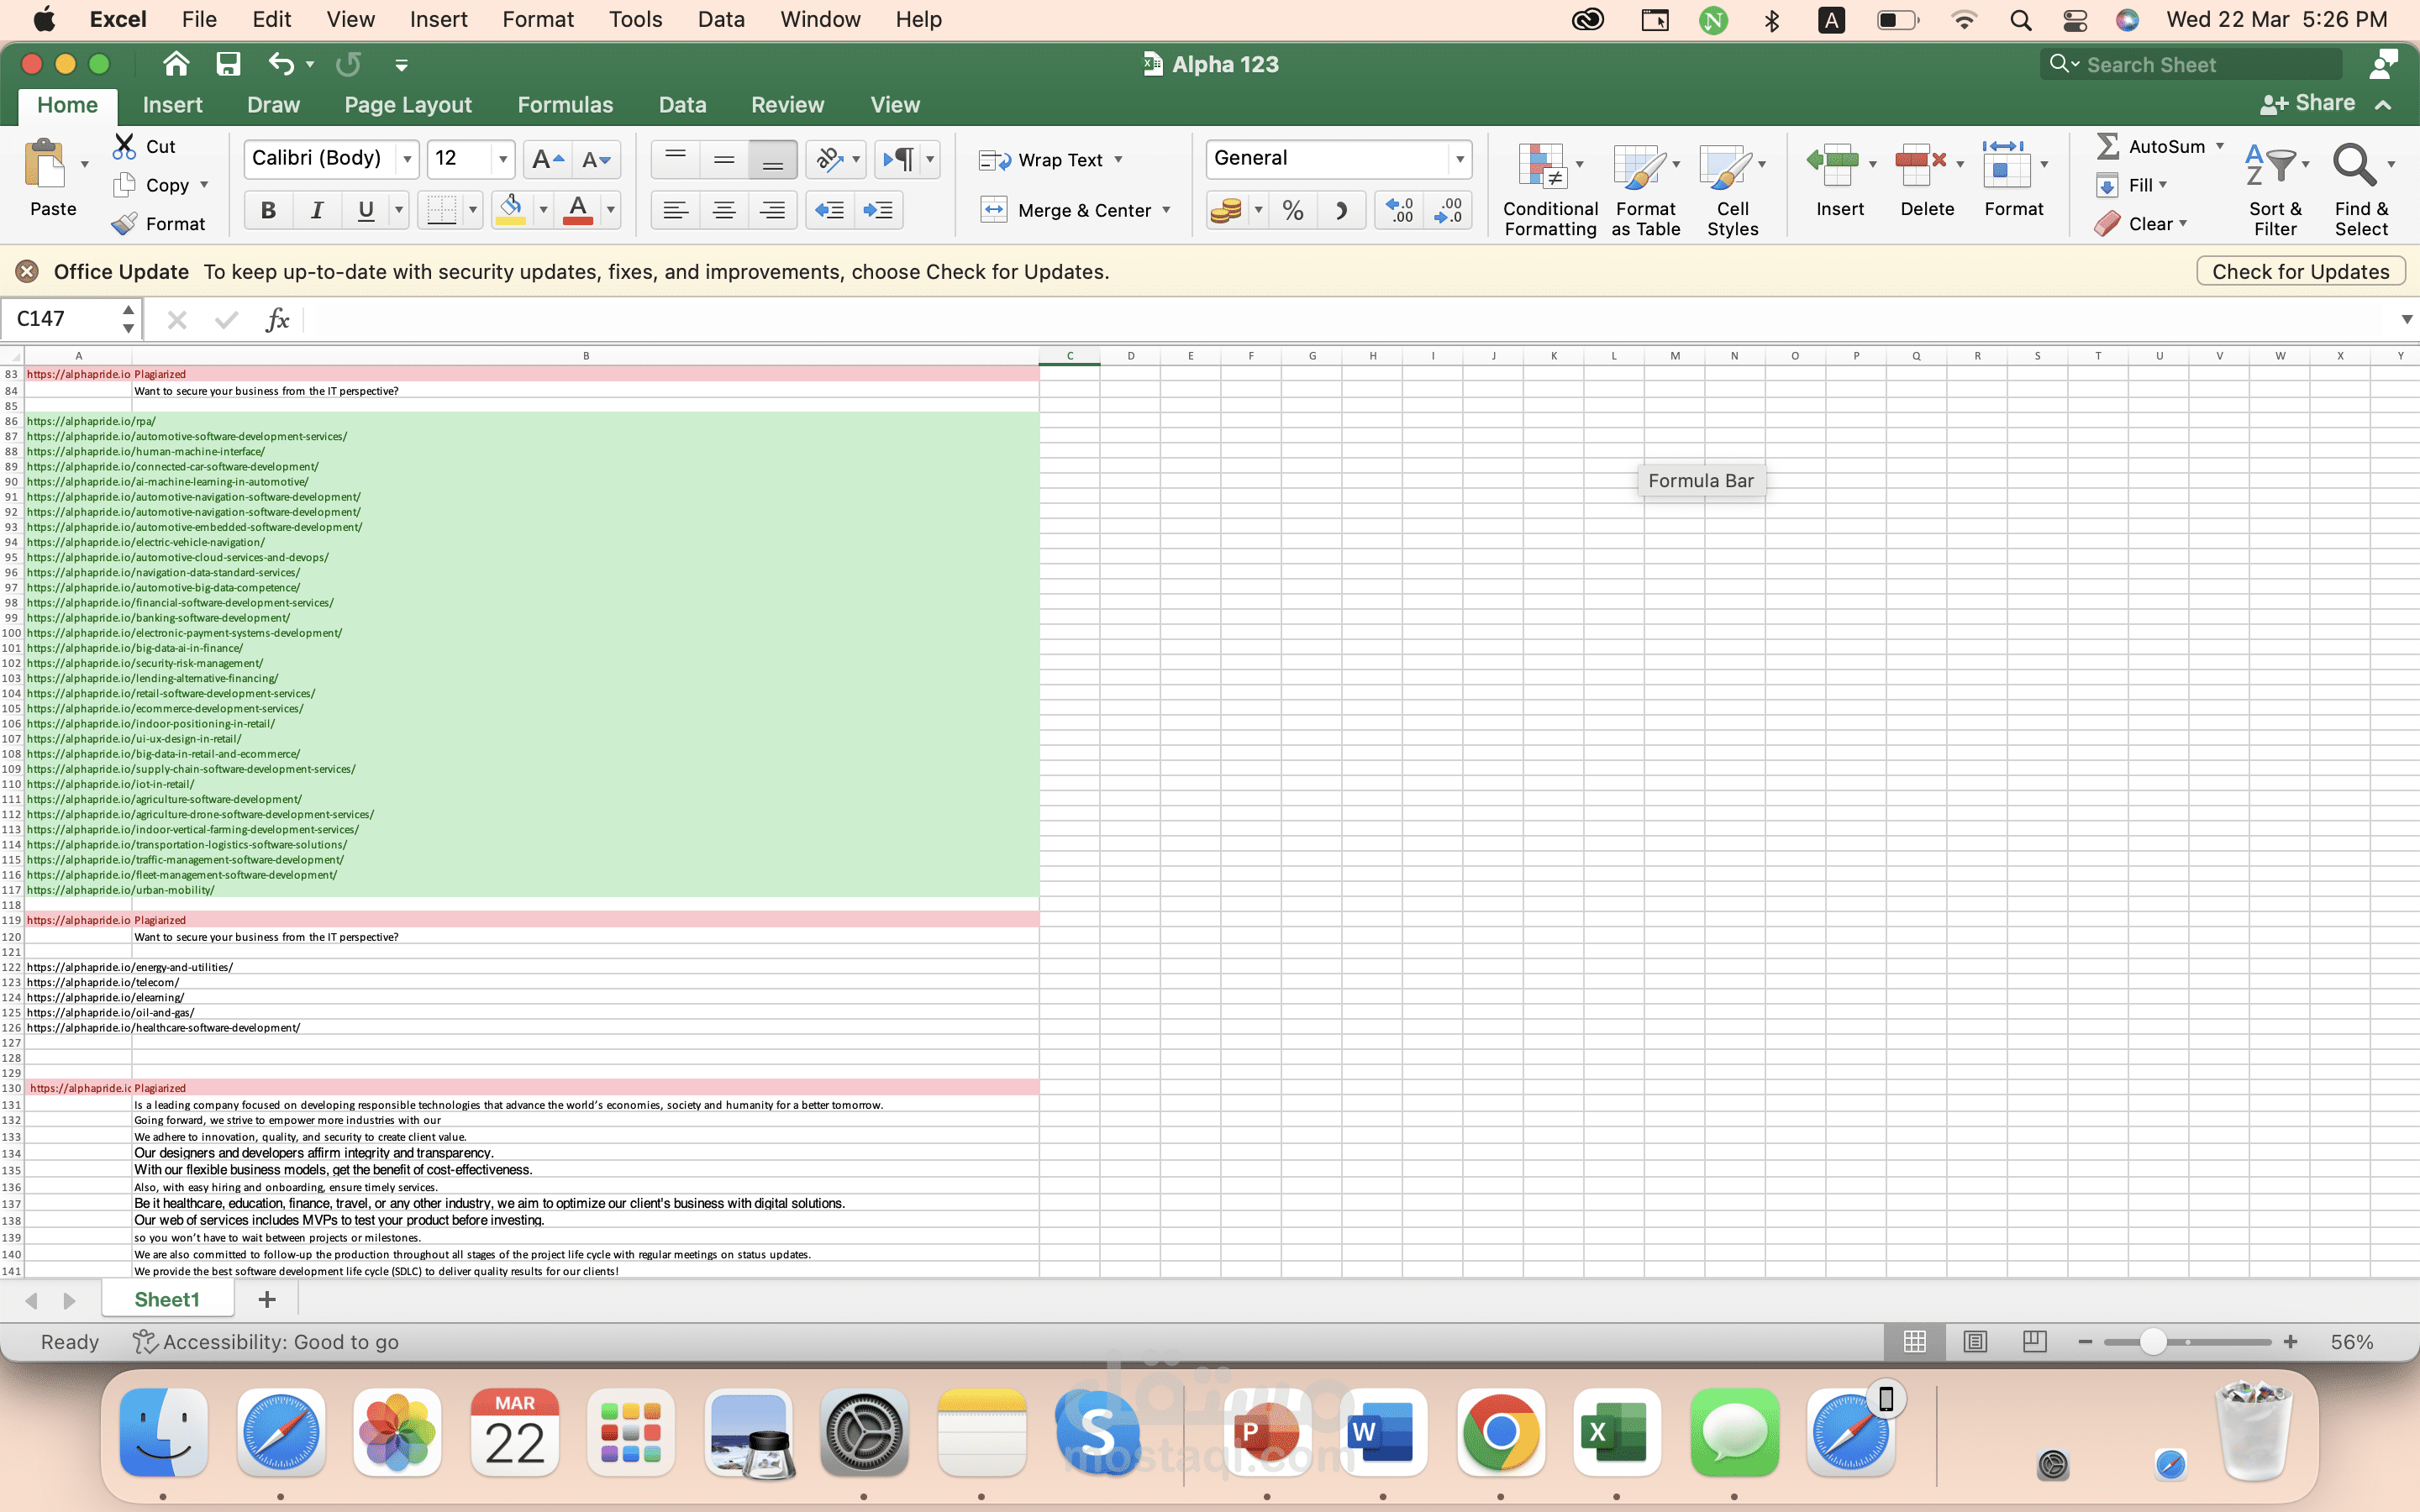
Task: Open the Window menu in menu bar
Action: pos(820,19)
